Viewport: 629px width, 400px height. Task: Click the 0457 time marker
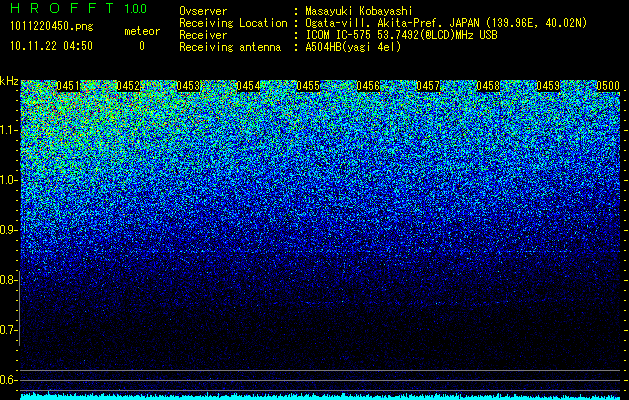click(428, 86)
